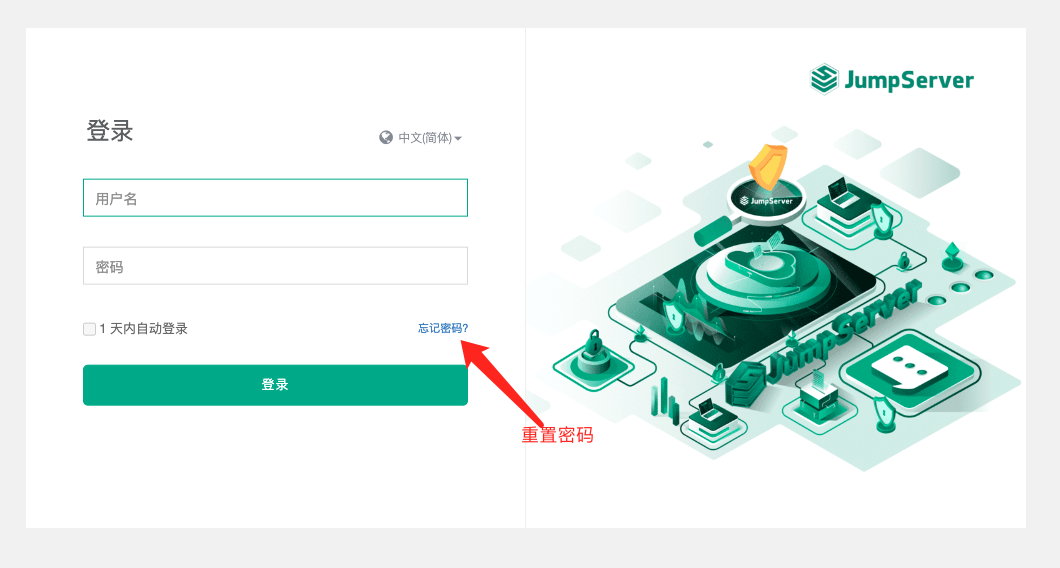Image resolution: width=1060 pixels, height=568 pixels.
Task: Click the JumpServer brand name text
Action: pos(909,80)
